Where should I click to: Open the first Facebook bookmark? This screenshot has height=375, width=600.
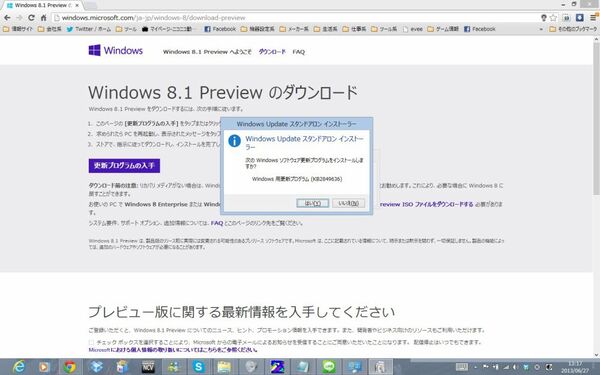(220, 29)
